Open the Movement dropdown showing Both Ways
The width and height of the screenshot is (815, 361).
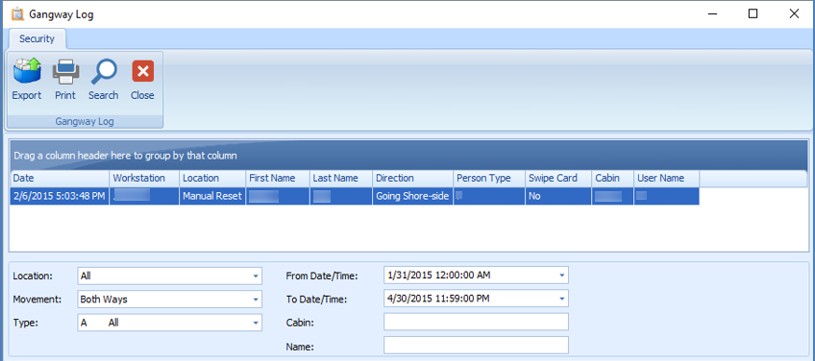255,299
